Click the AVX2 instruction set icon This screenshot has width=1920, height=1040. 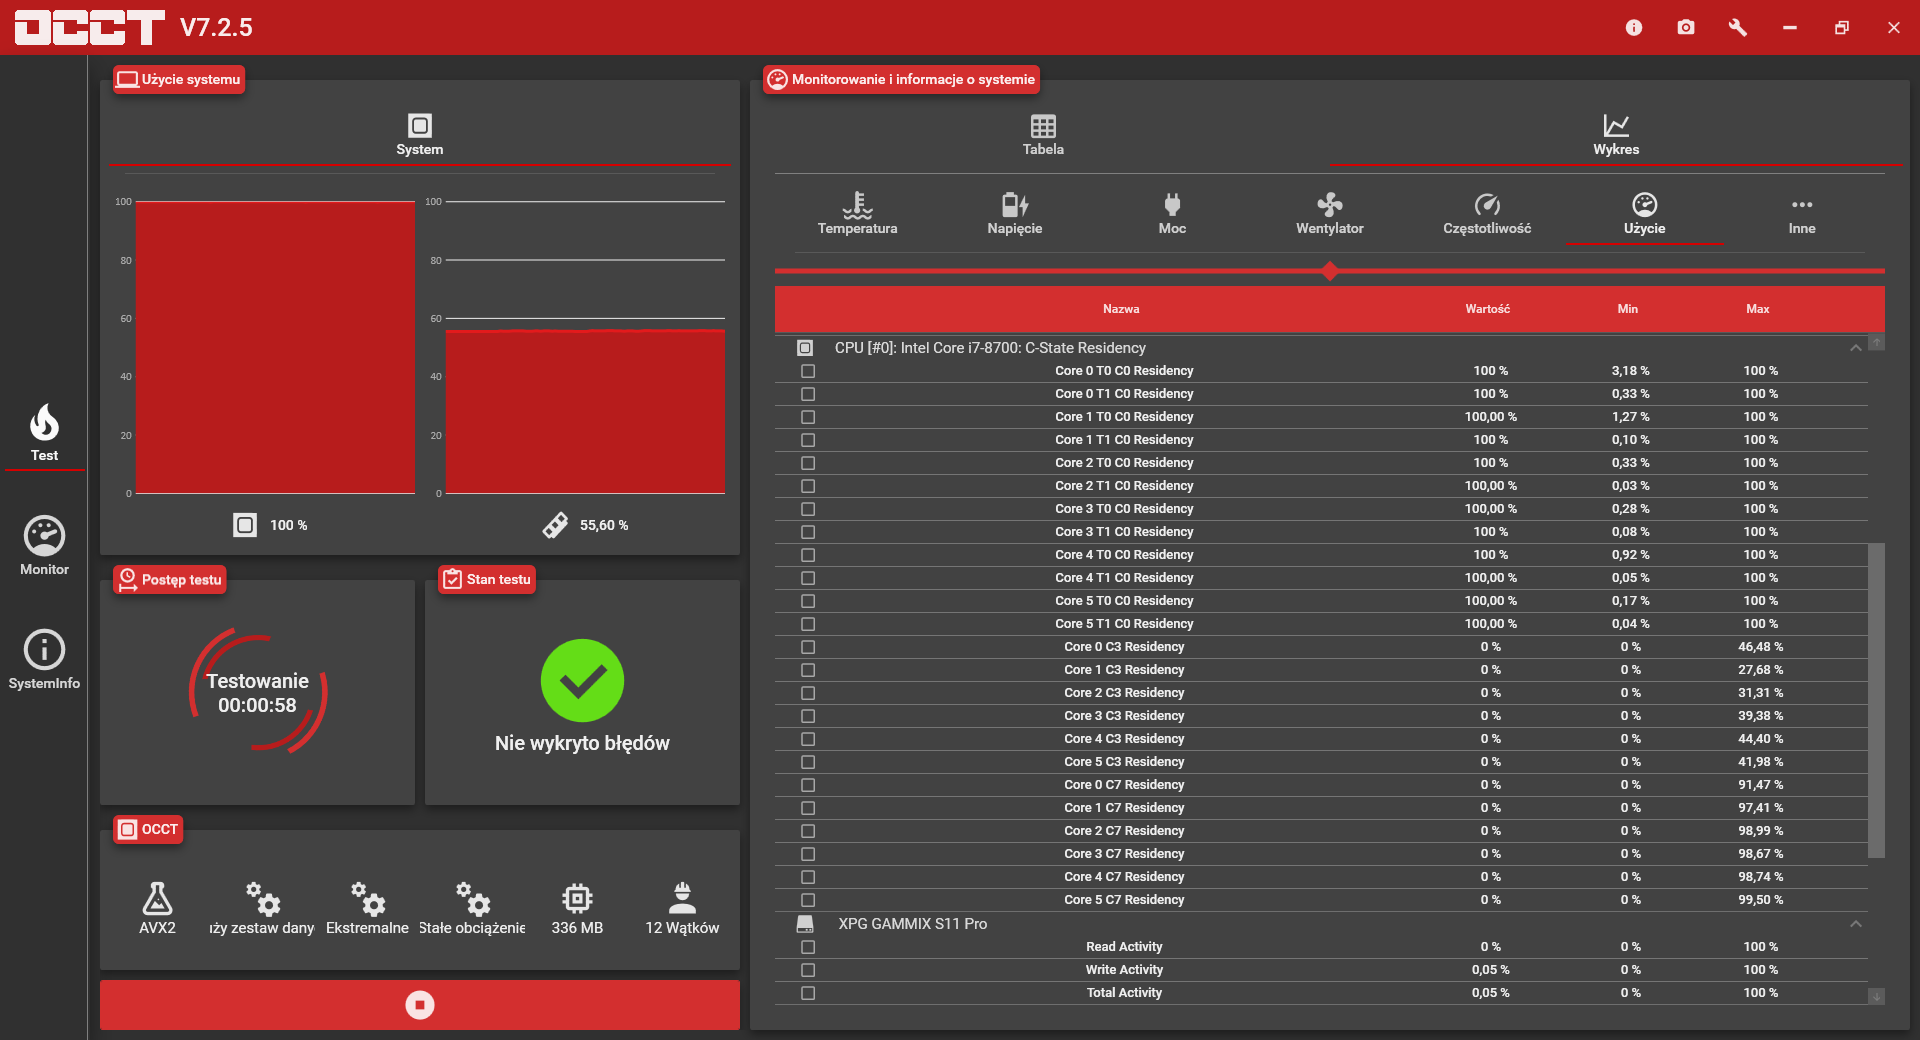coord(157,899)
